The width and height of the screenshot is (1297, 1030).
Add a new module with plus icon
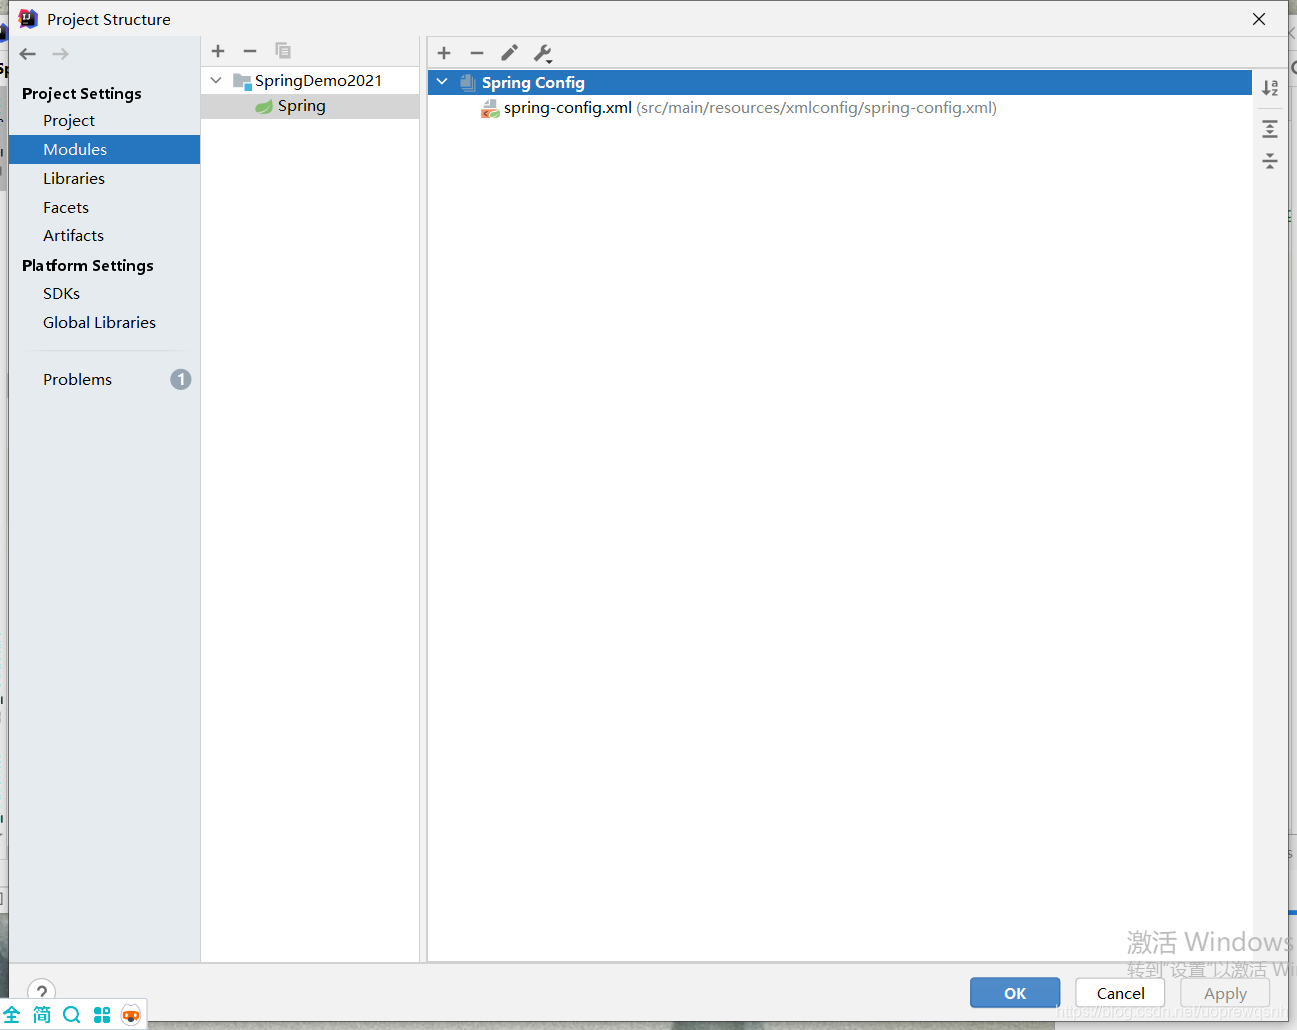[x=218, y=51]
